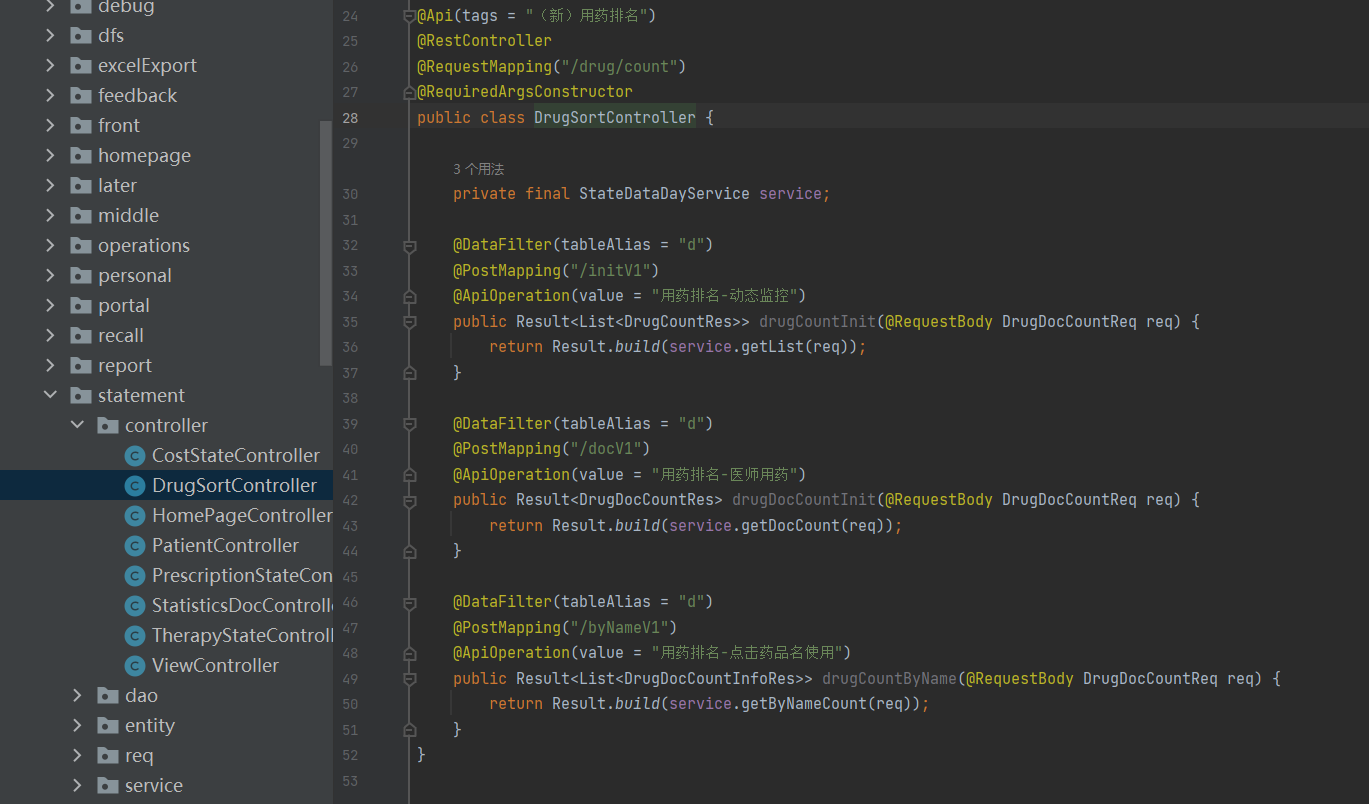
Task: Click the DrugDocCountInfoRes return type
Action: pyautogui.click(x=709, y=679)
